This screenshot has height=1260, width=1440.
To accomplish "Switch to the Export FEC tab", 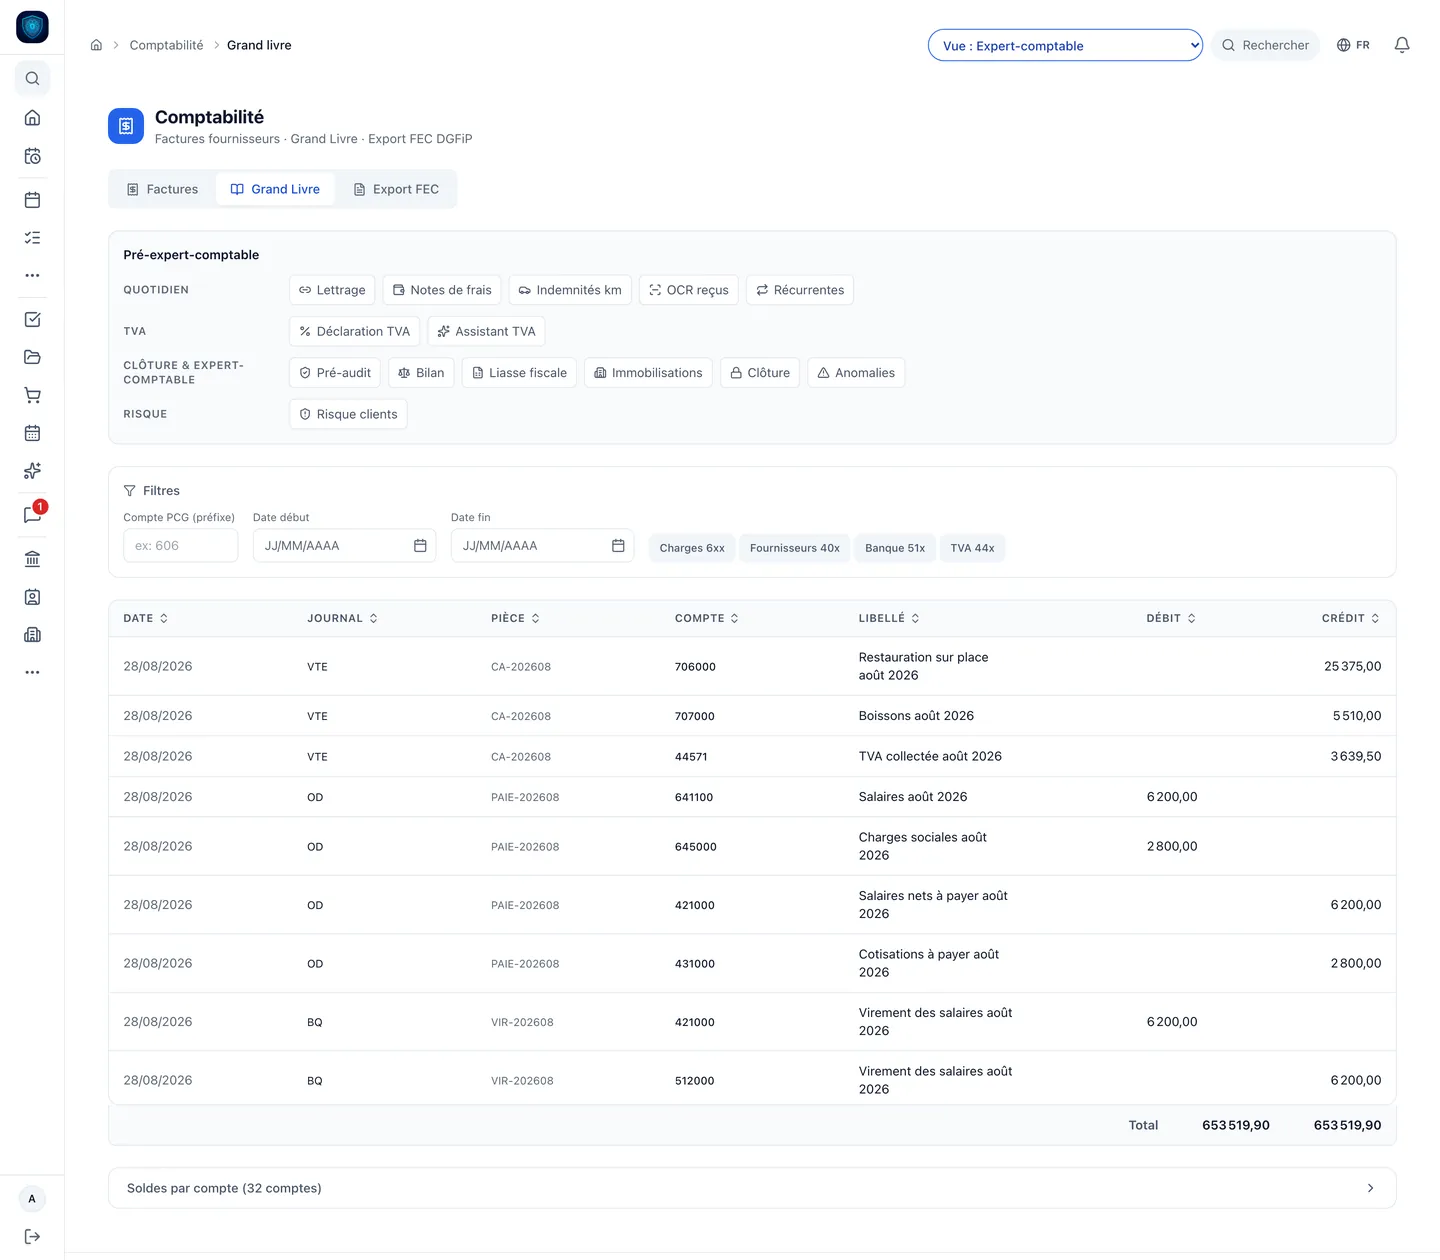I will point(396,189).
